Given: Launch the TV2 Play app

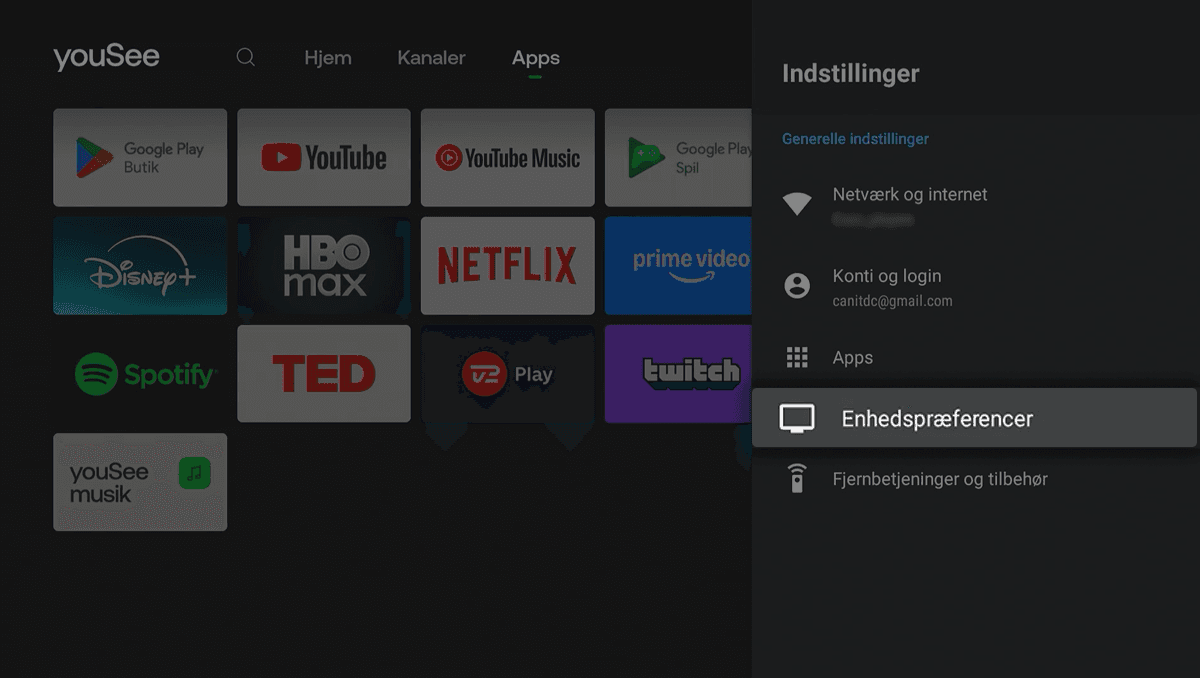Looking at the screenshot, I should point(507,373).
